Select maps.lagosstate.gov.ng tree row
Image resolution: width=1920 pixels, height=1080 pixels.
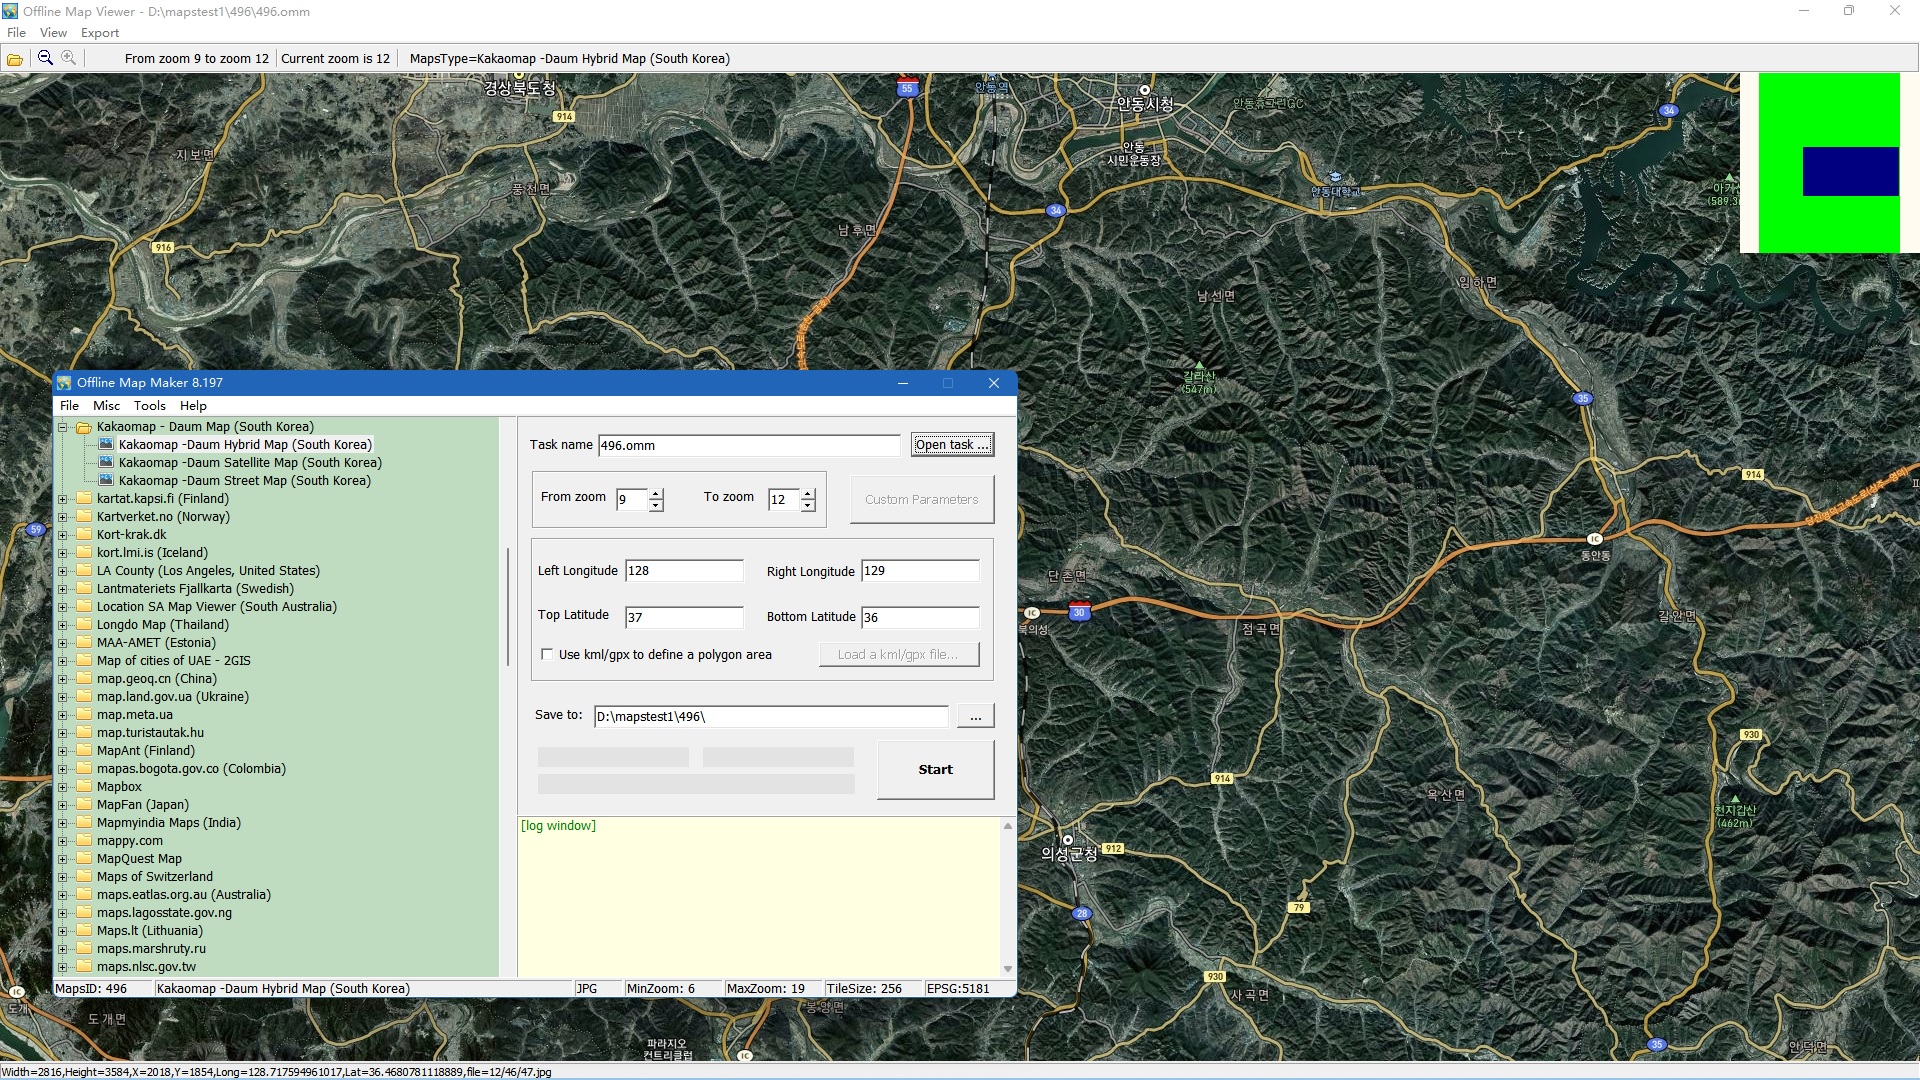click(x=164, y=913)
